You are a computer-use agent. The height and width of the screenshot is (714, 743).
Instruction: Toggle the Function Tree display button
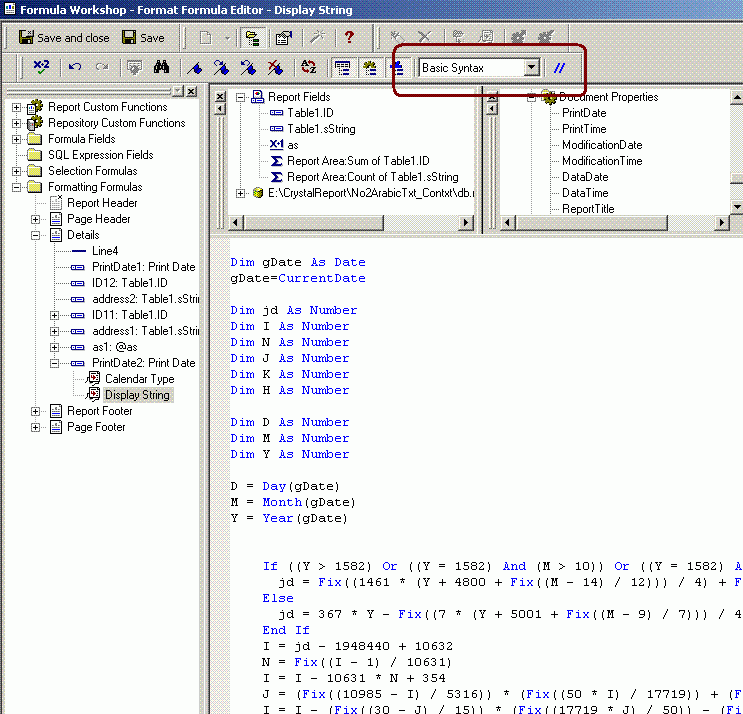click(370, 68)
